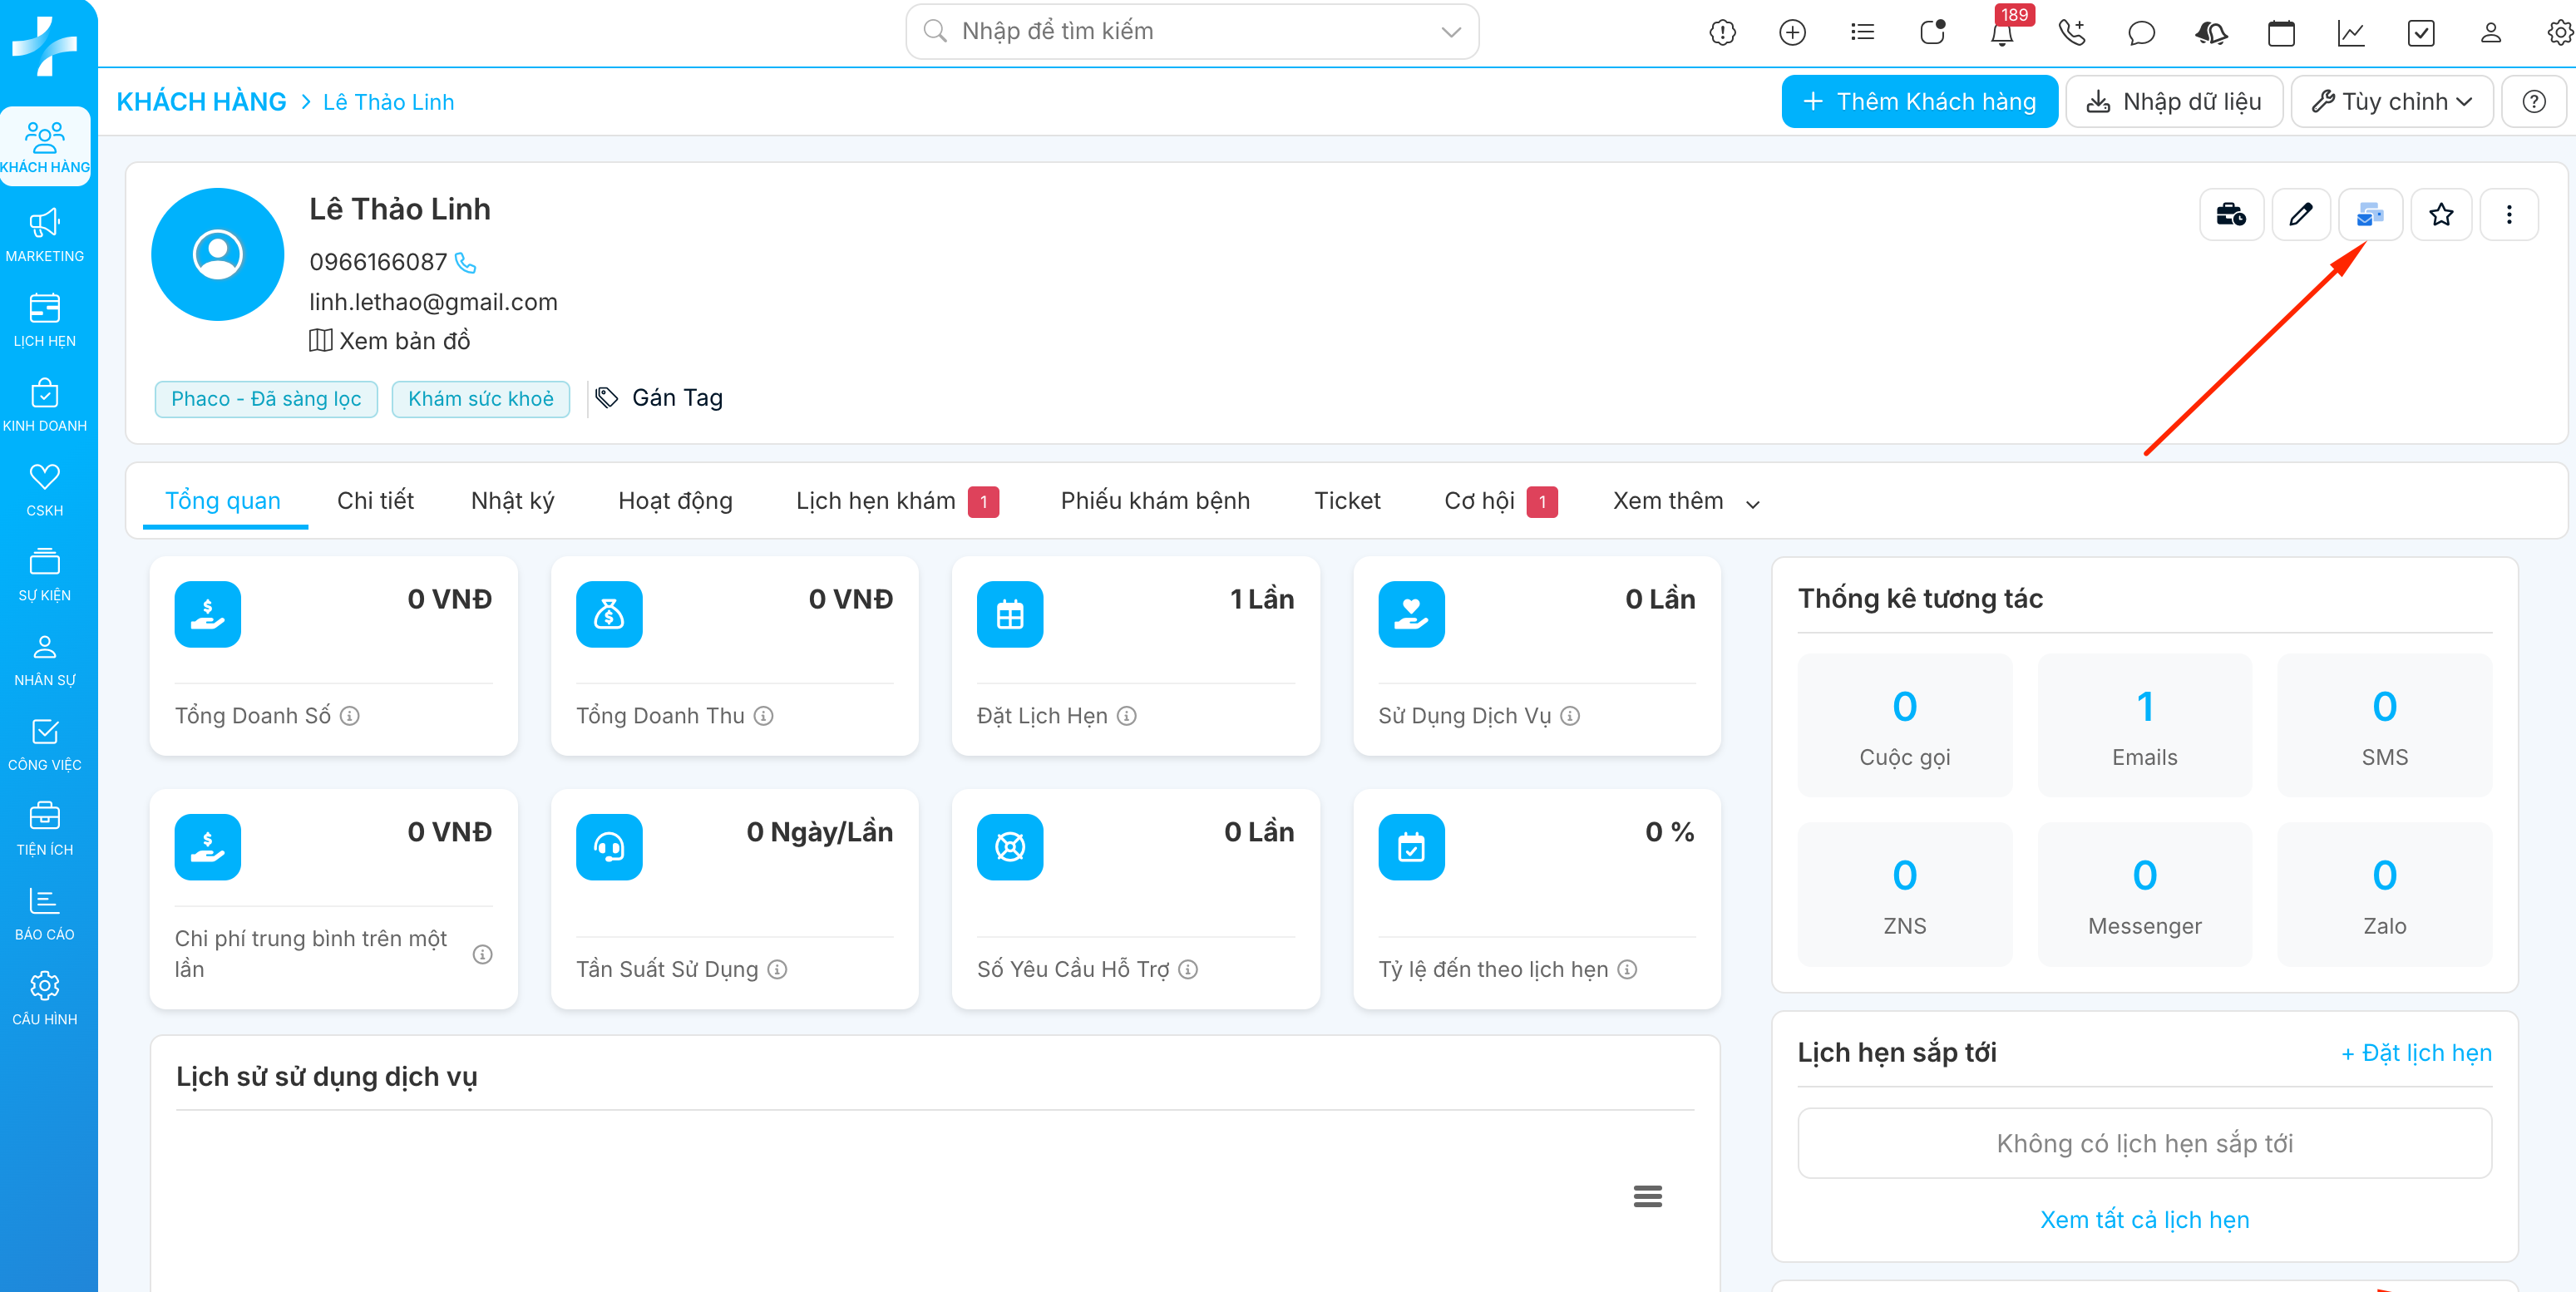
Task: Click the notification bell icon
Action: coord(2001,34)
